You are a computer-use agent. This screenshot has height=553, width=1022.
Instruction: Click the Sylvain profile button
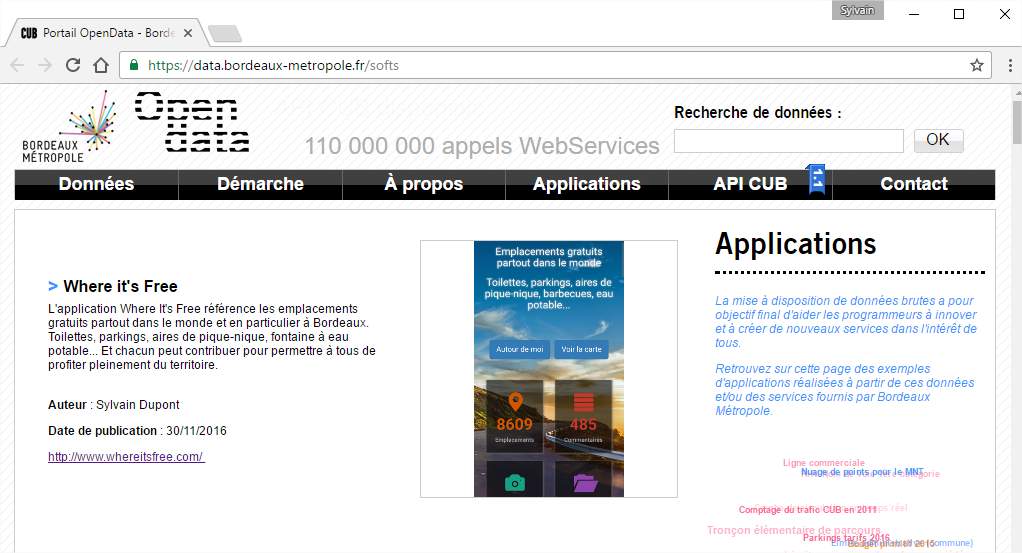coord(857,10)
